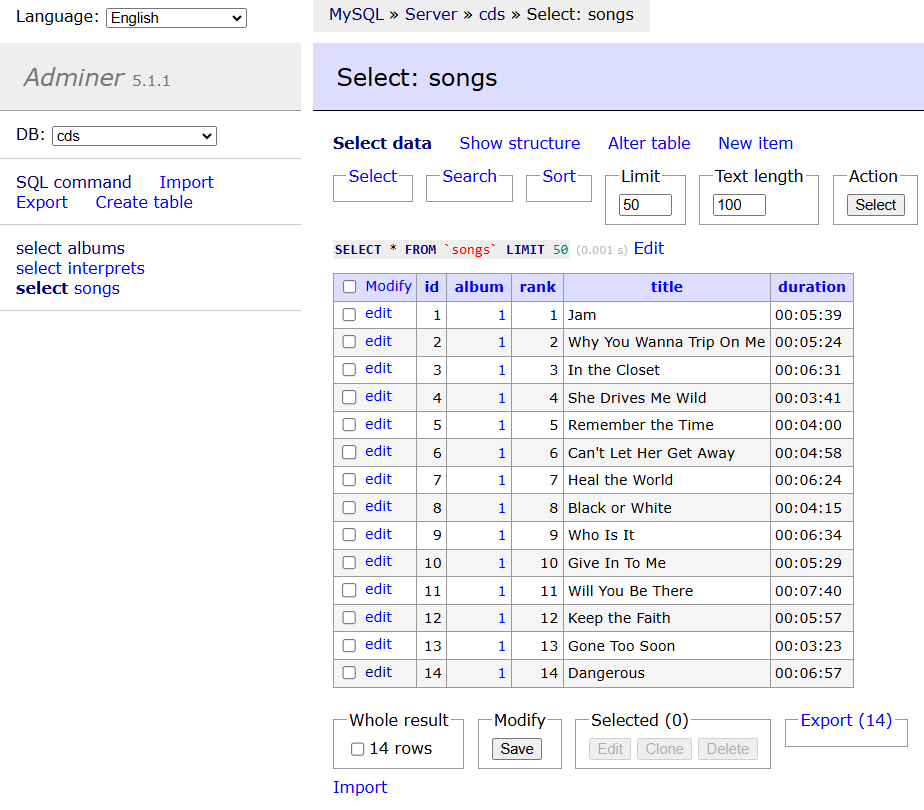Open Export (14)
Screen dimensions: 924x810
(845, 720)
